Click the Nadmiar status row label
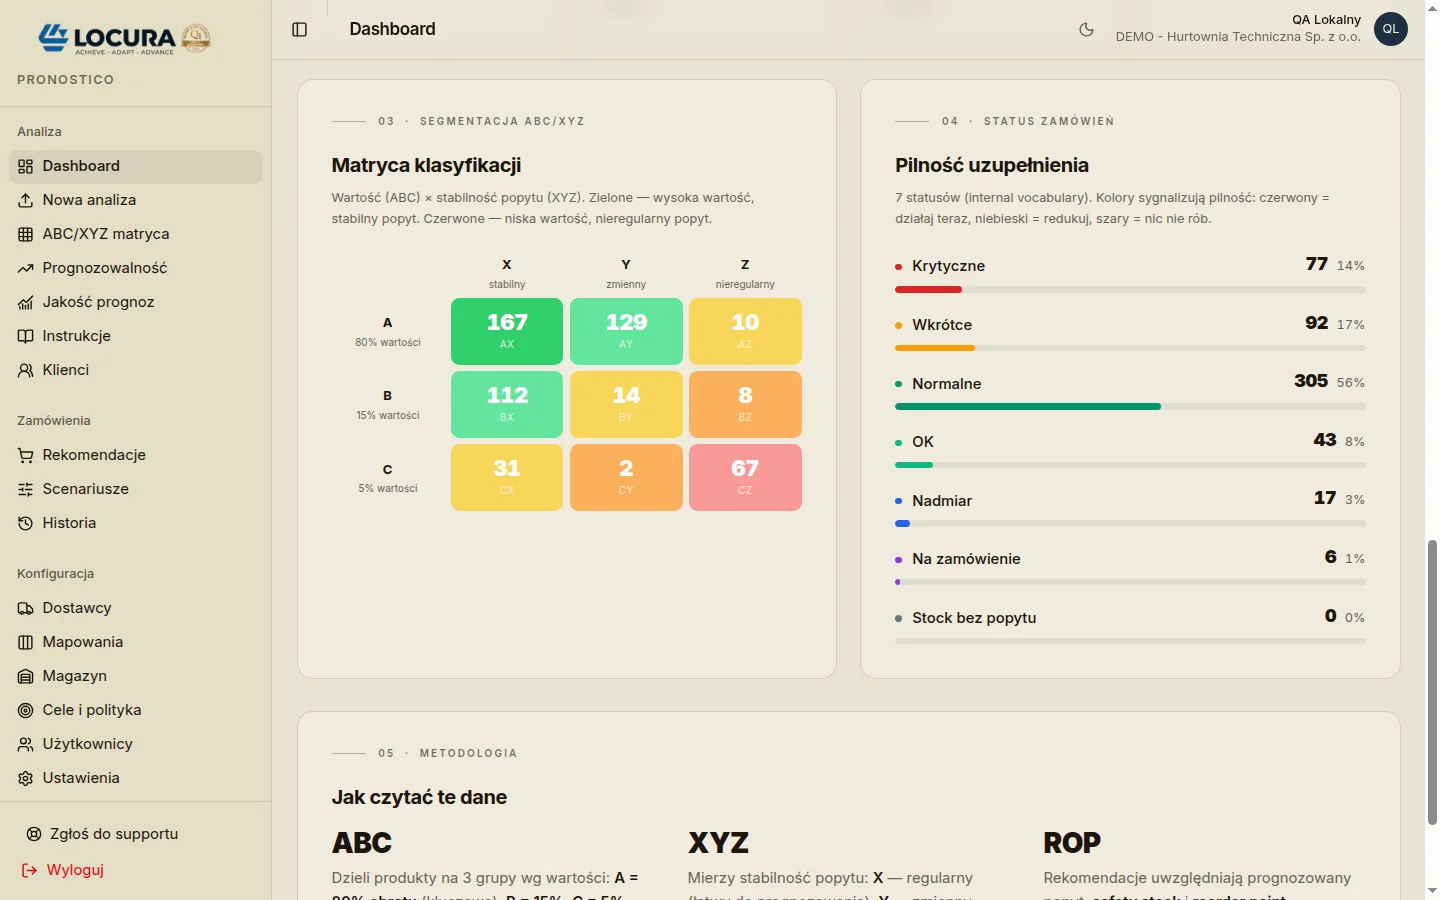The width and height of the screenshot is (1440, 900). (x=942, y=501)
